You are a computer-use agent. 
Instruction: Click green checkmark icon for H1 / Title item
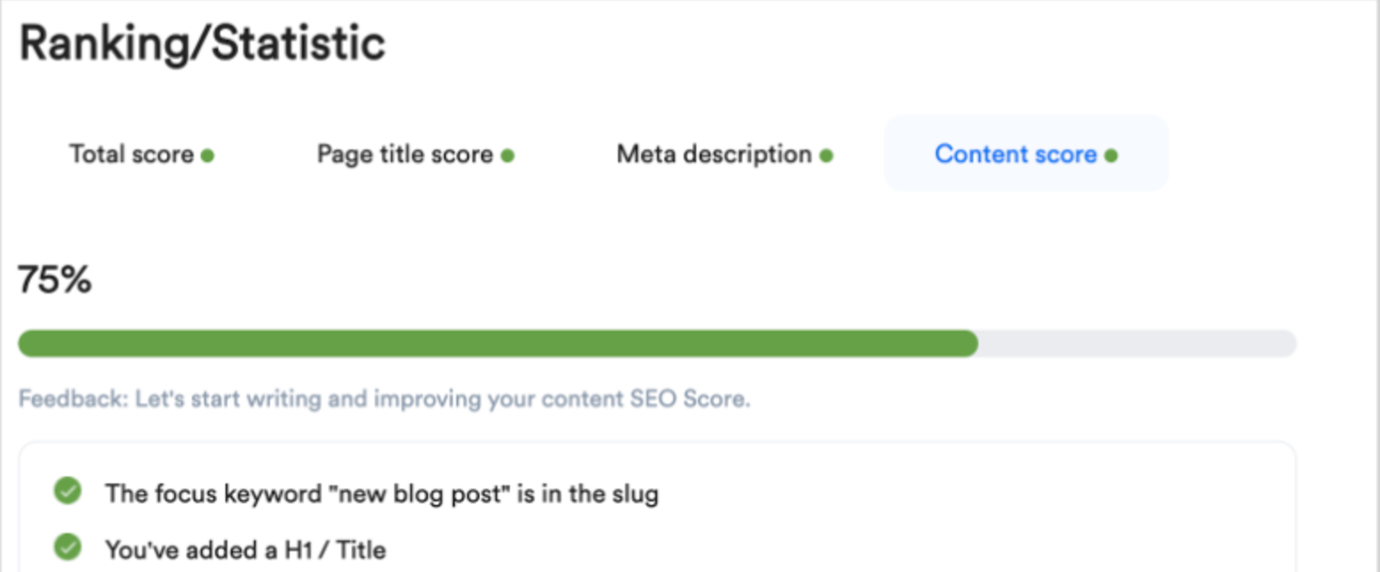coord(68,547)
